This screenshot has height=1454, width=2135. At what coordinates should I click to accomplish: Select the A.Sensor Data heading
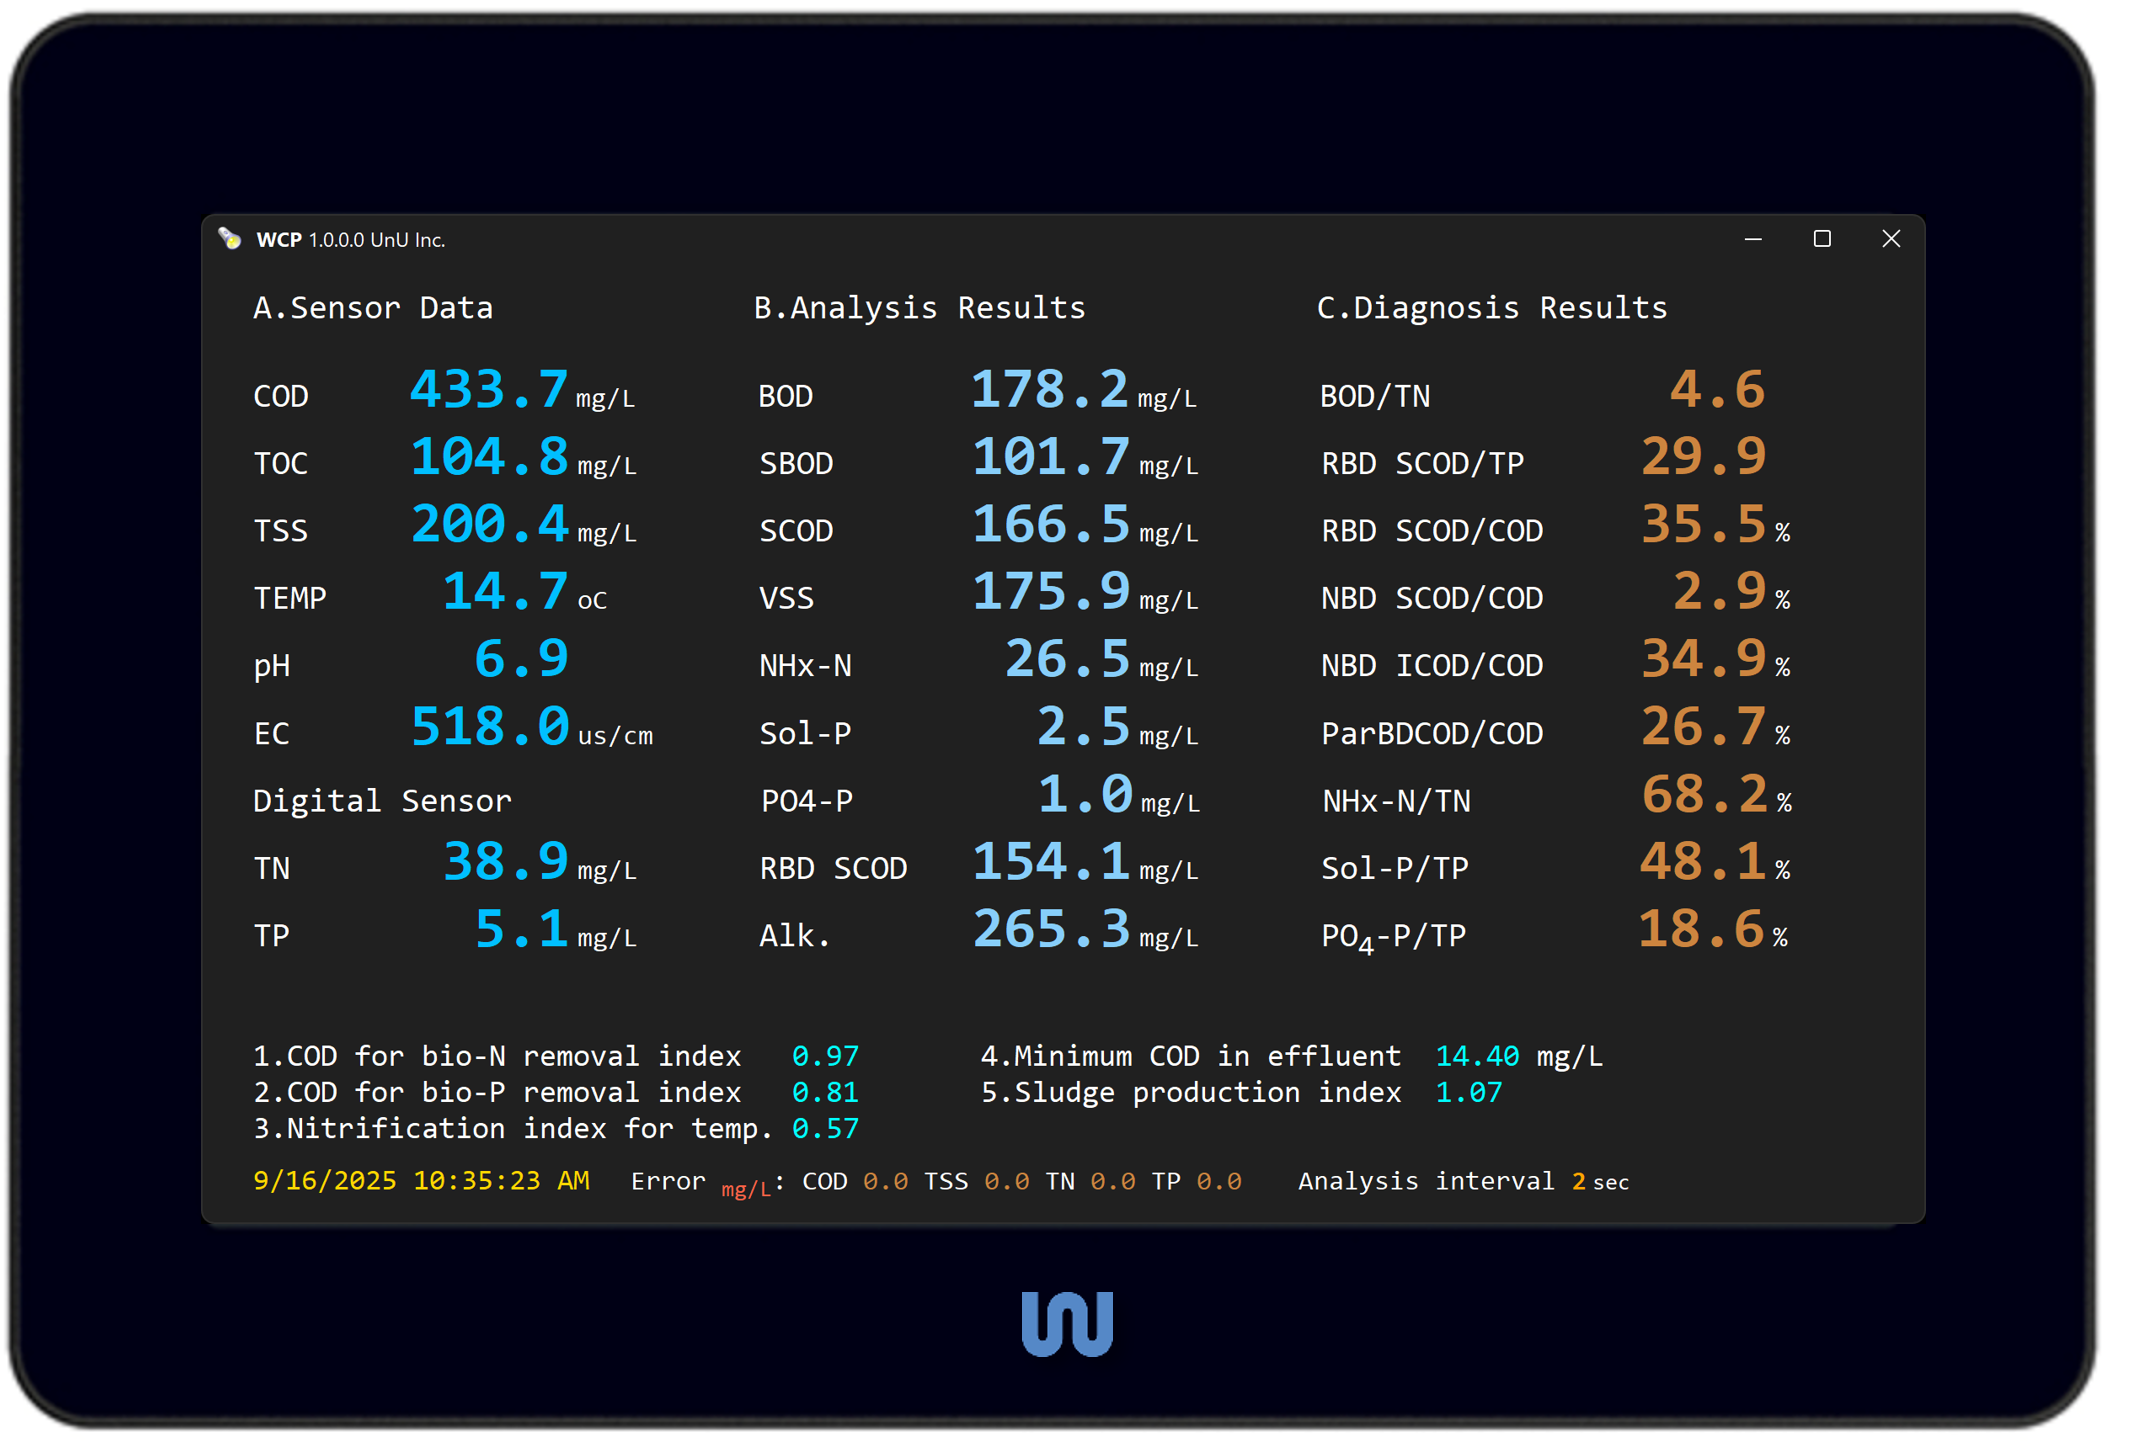[373, 308]
